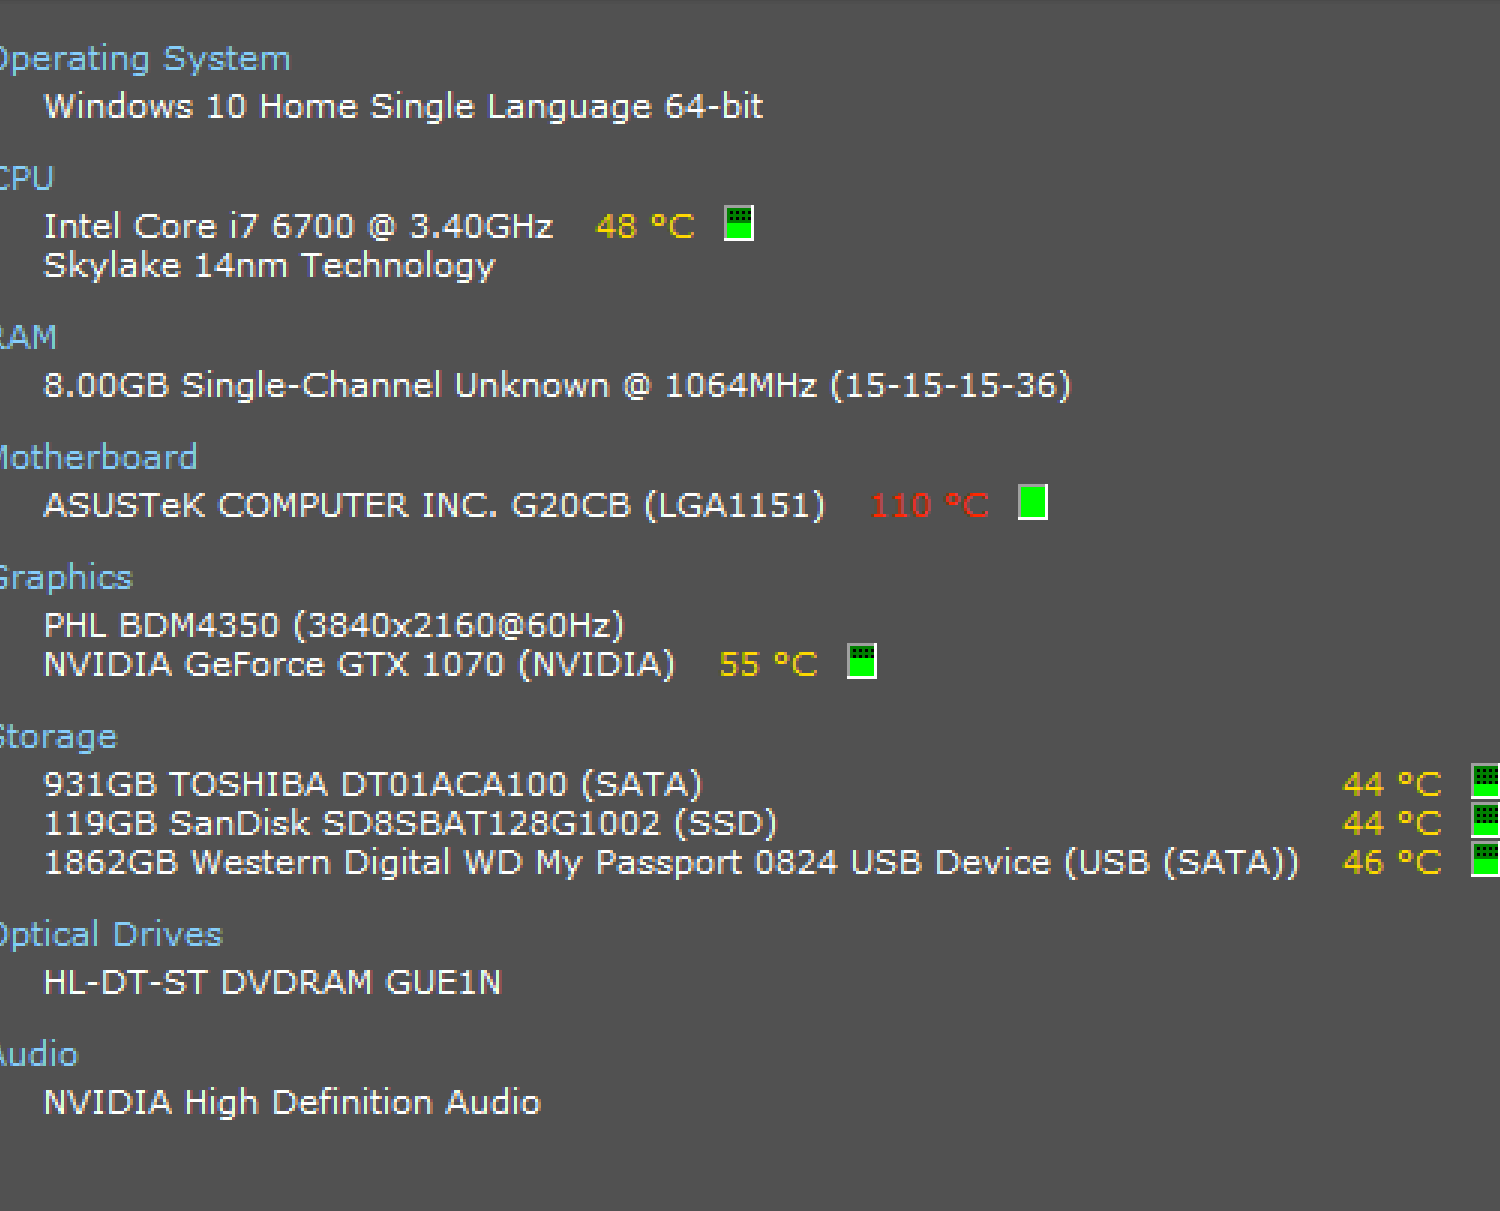Open the Optical Drives section heading
The height and width of the screenshot is (1211, 1500).
pos(110,935)
